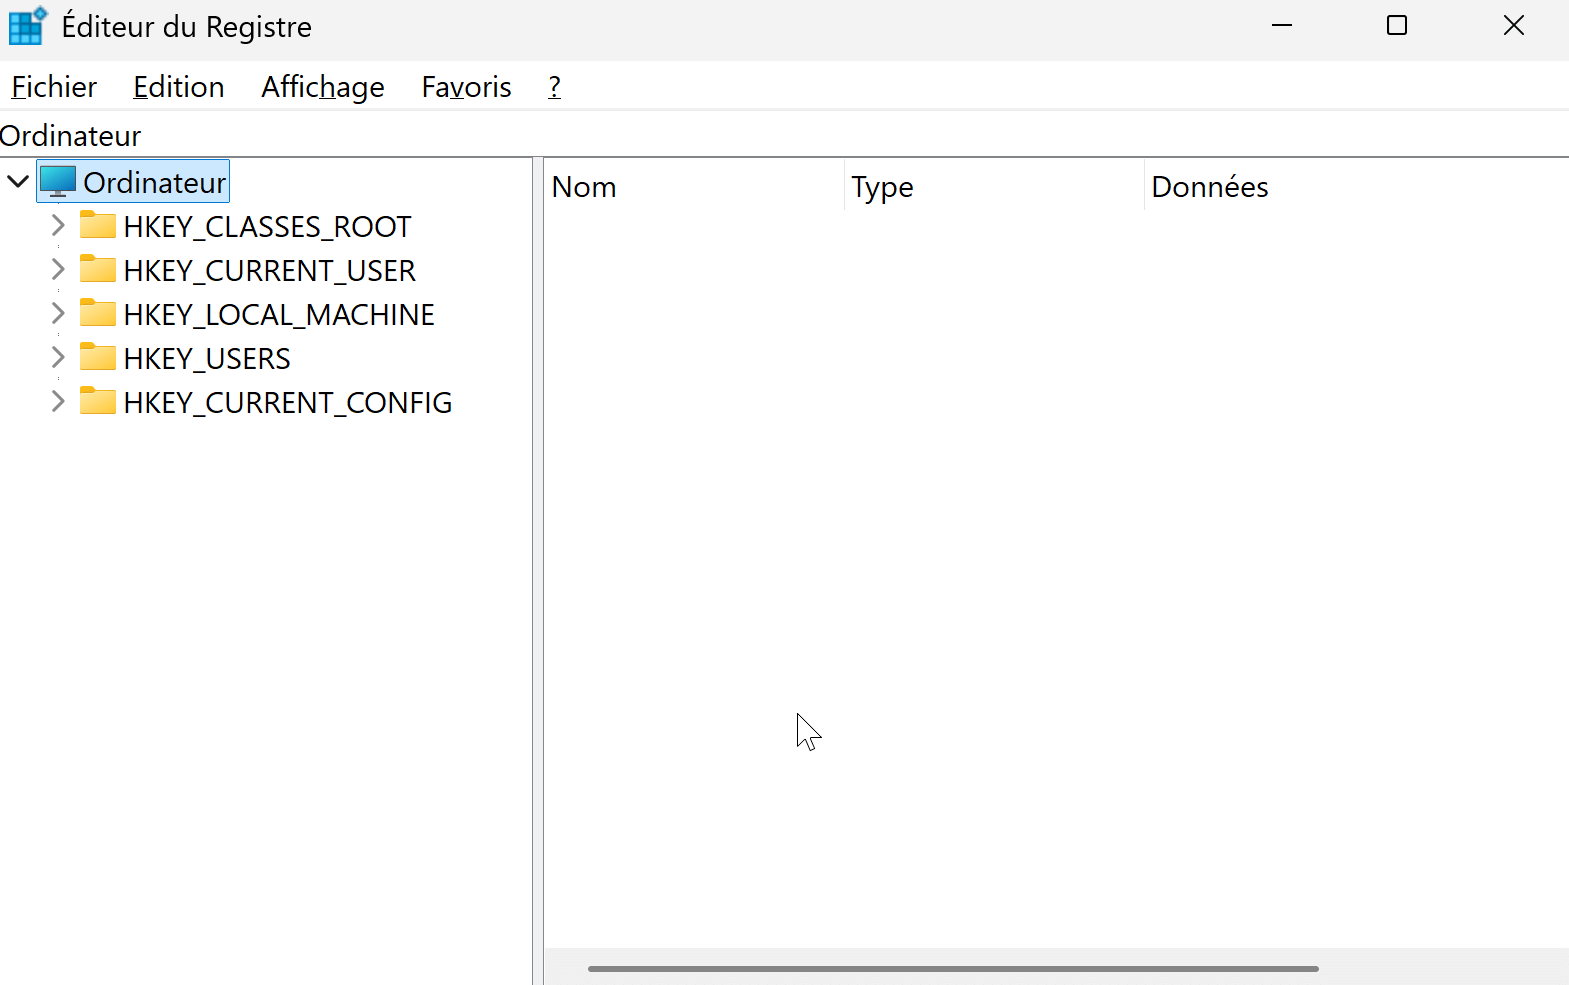
Task: Click the HKEY_USERS folder icon
Action: click(x=98, y=357)
